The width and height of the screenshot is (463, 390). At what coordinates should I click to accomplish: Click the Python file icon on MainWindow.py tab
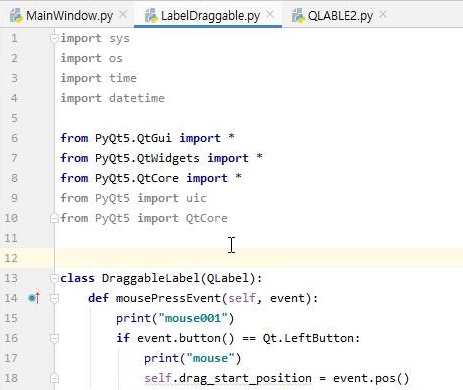tap(16, 16)
